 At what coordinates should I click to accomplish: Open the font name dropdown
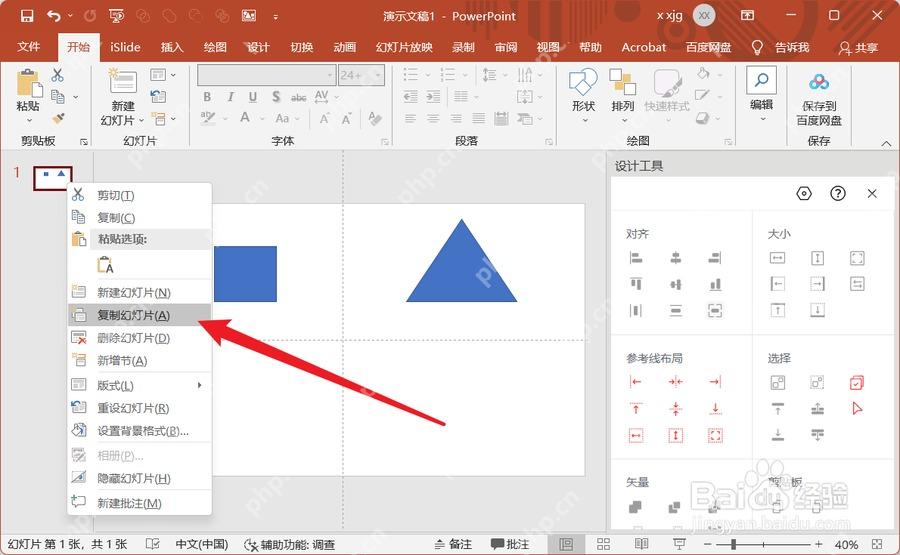[x=330, y=75]
